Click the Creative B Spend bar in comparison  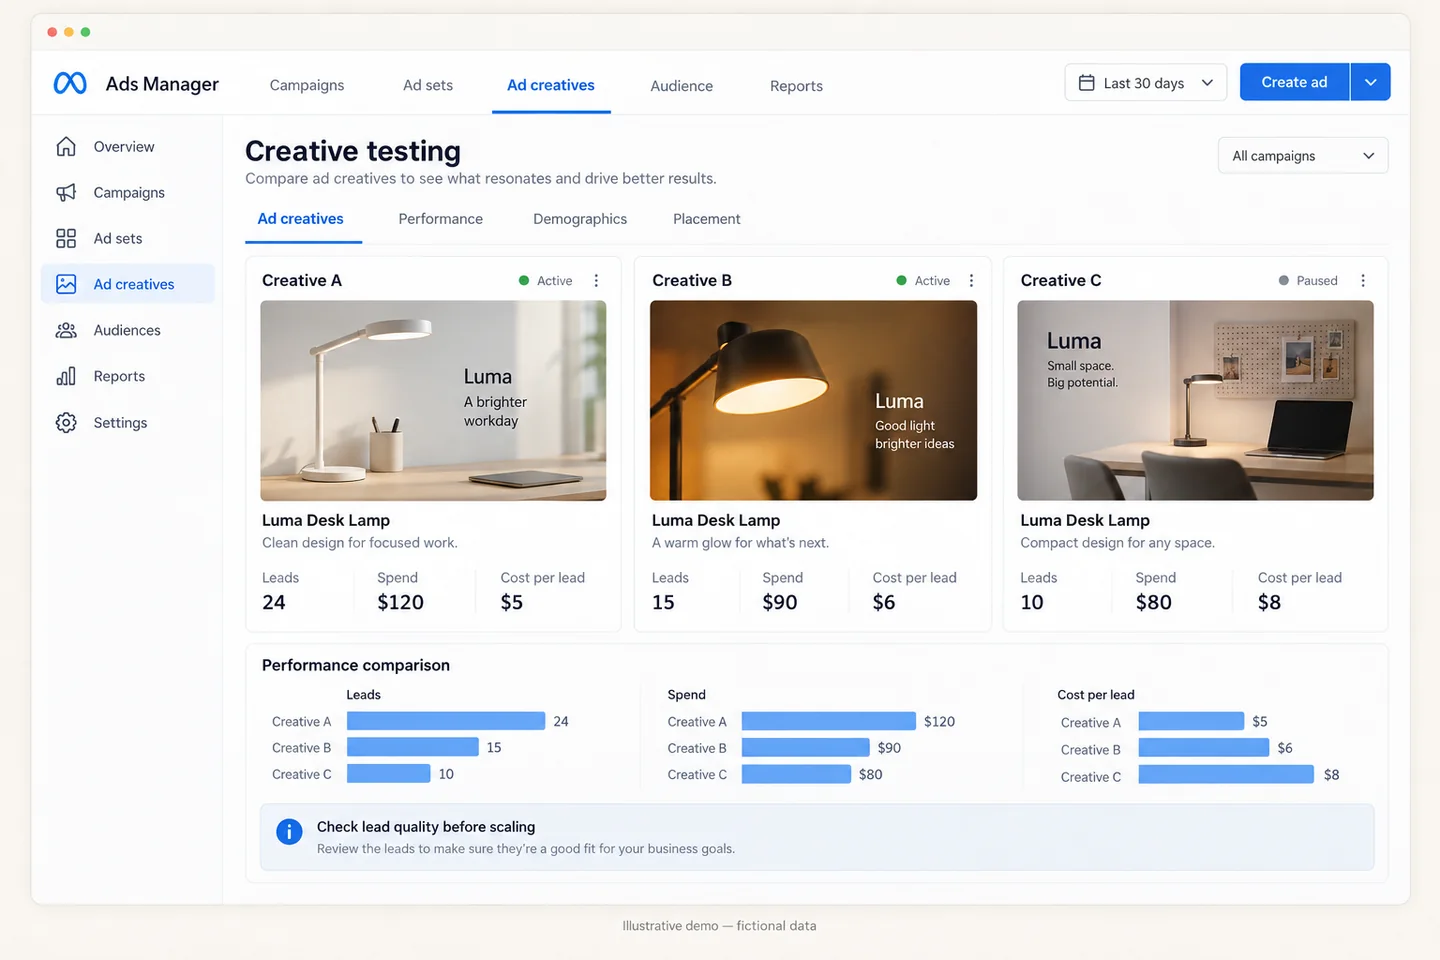click(x=806, y=747)
